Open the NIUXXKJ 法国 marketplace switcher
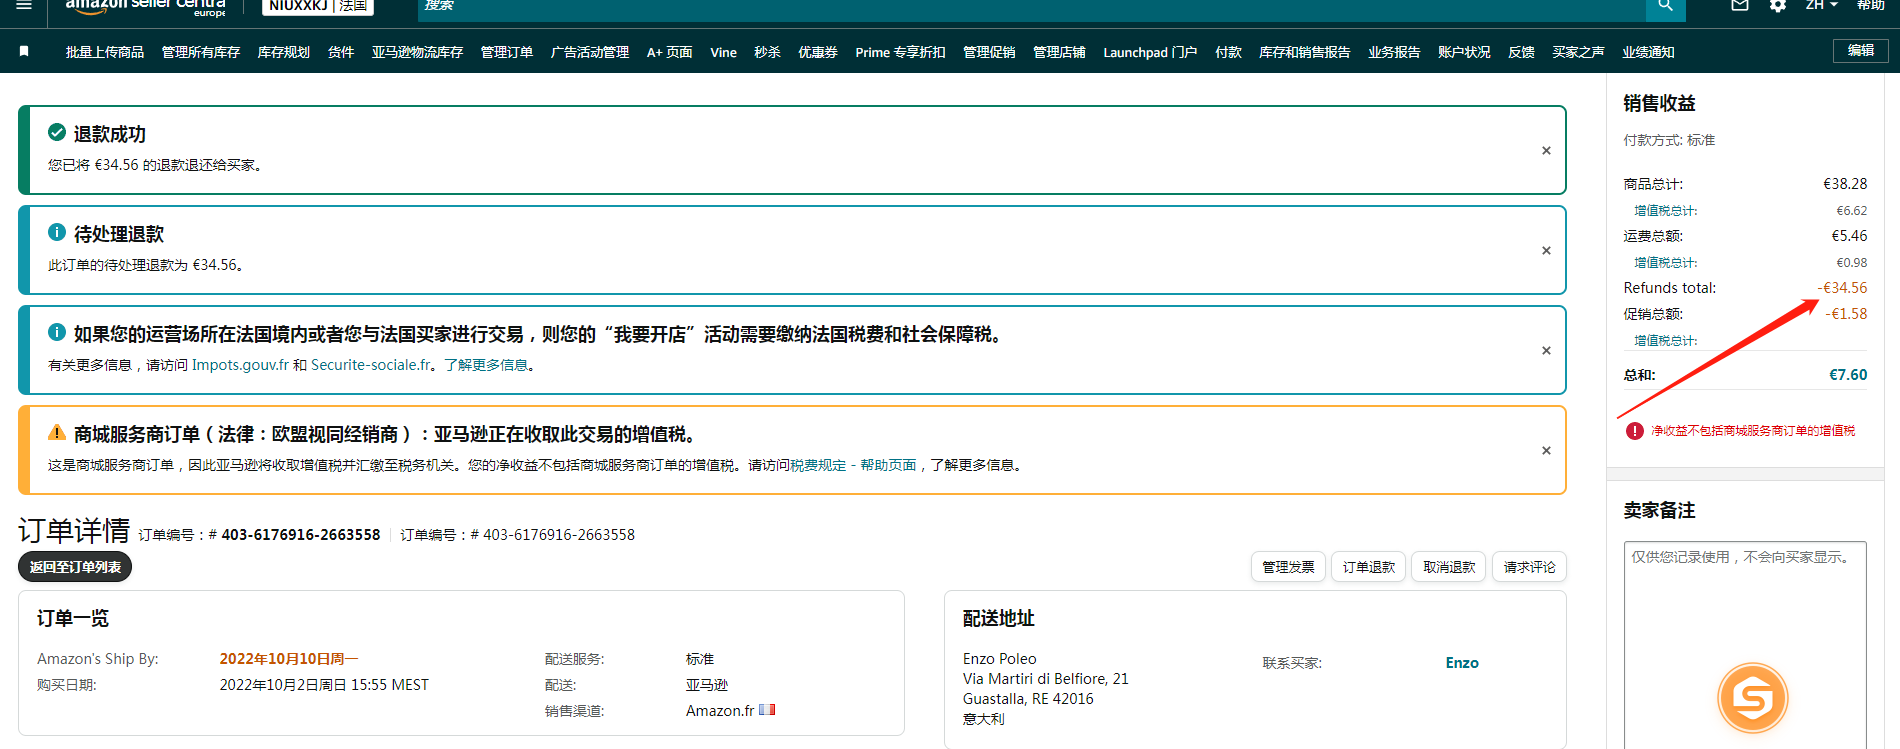 (317, 6)
